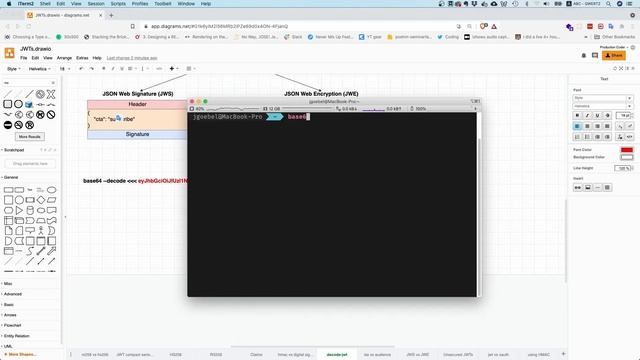Image resolution: width=640 pixels, height=360 pixels.
Task: Open the draw.io Help menu
Action: pos(97,58)
